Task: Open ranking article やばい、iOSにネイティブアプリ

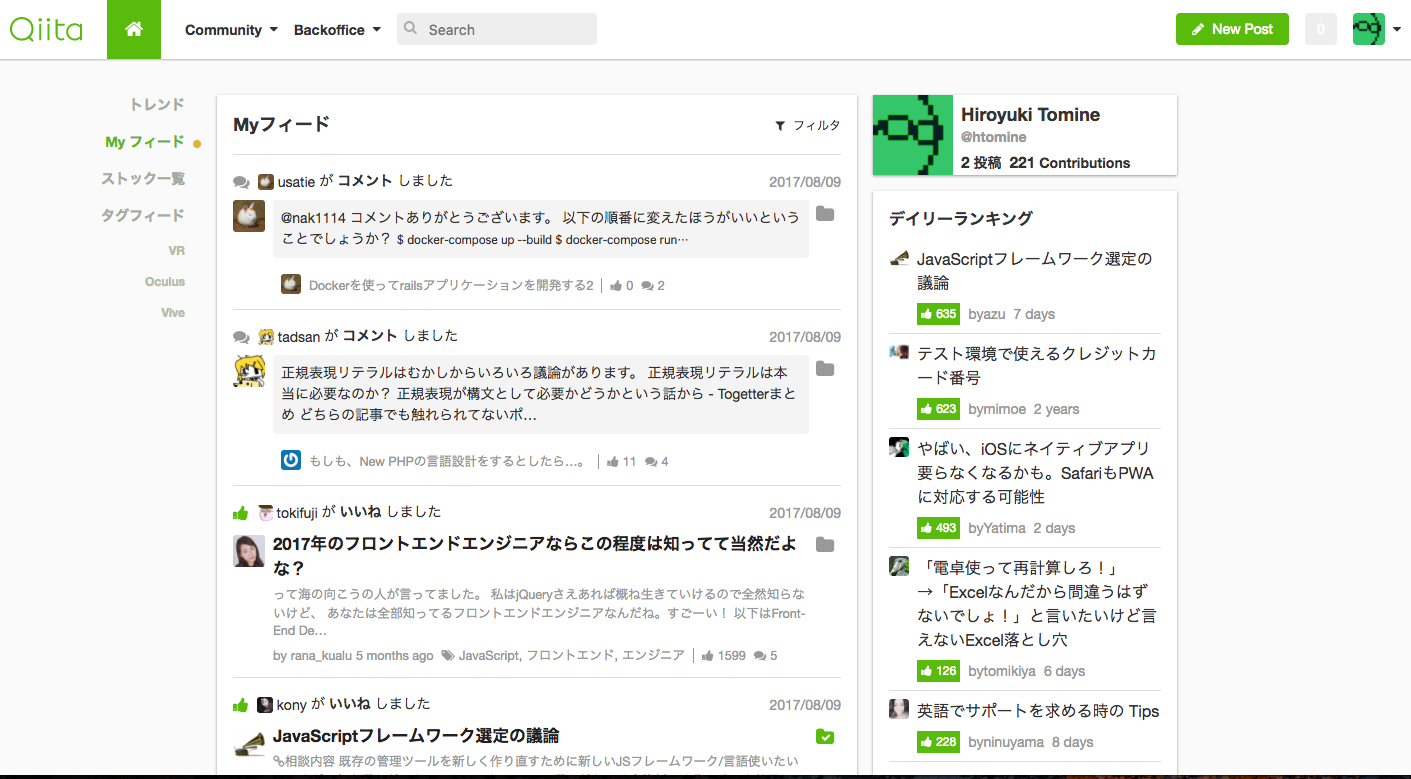Action: tap(1035, 473)
